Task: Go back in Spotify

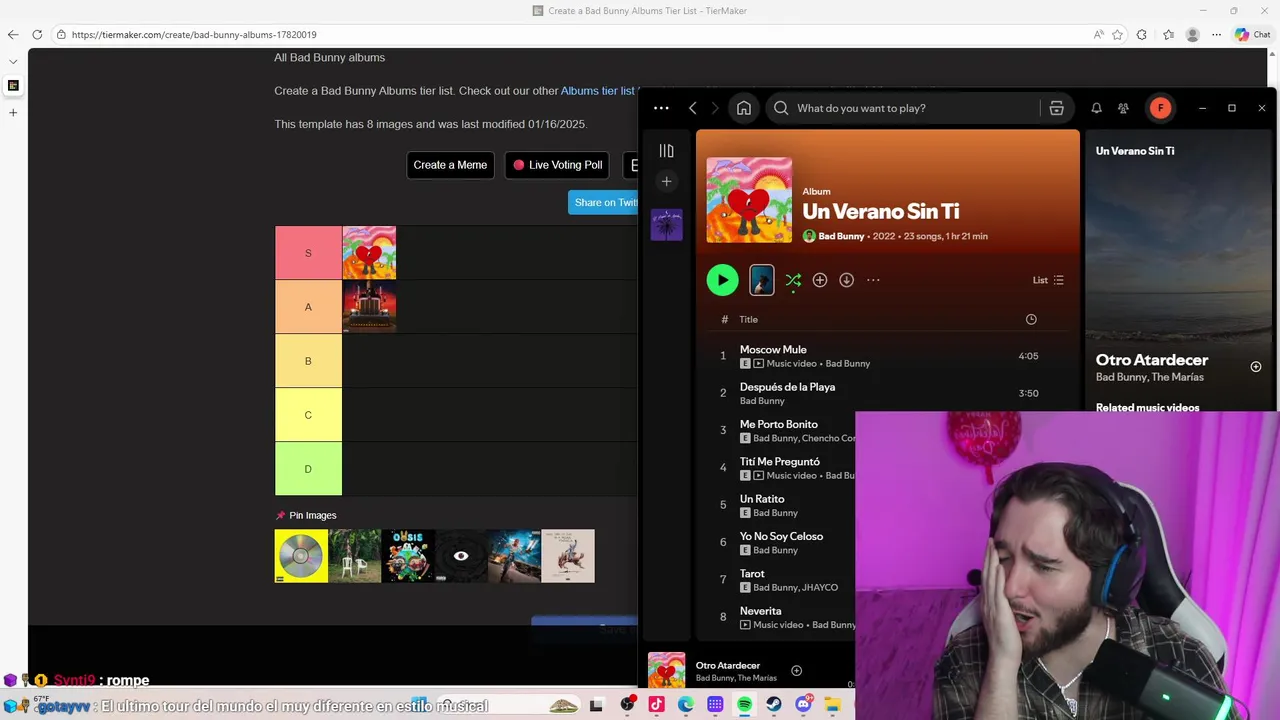Action: 692,108
